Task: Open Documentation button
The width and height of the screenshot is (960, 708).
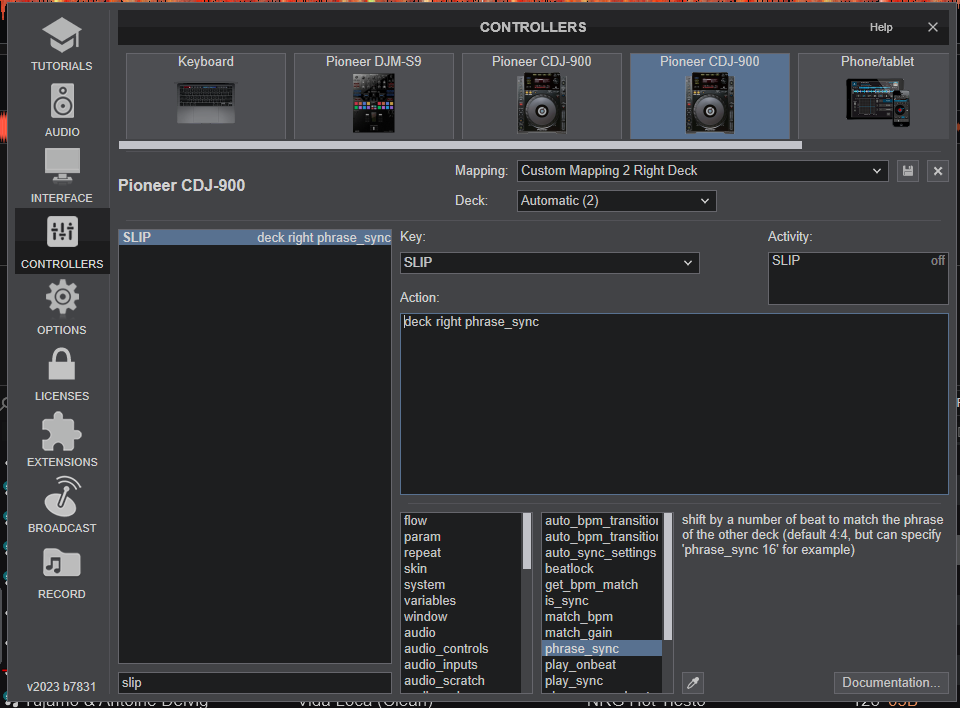Action: tap(891, 682)
